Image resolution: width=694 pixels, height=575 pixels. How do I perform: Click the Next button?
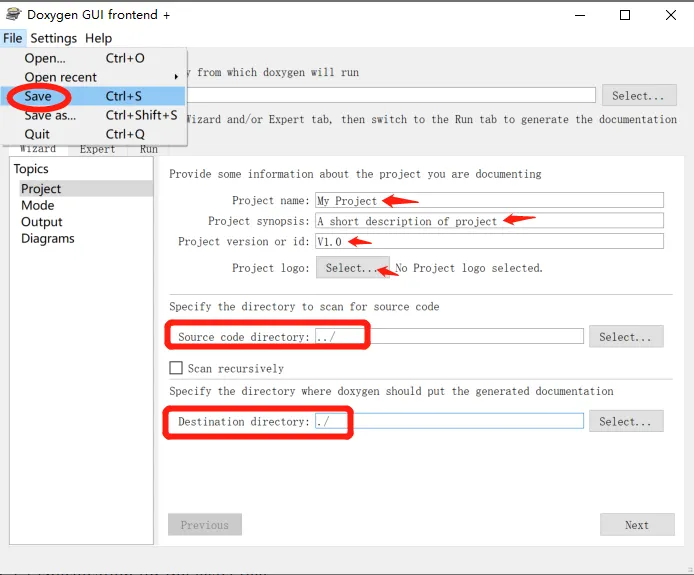(637, 525)
